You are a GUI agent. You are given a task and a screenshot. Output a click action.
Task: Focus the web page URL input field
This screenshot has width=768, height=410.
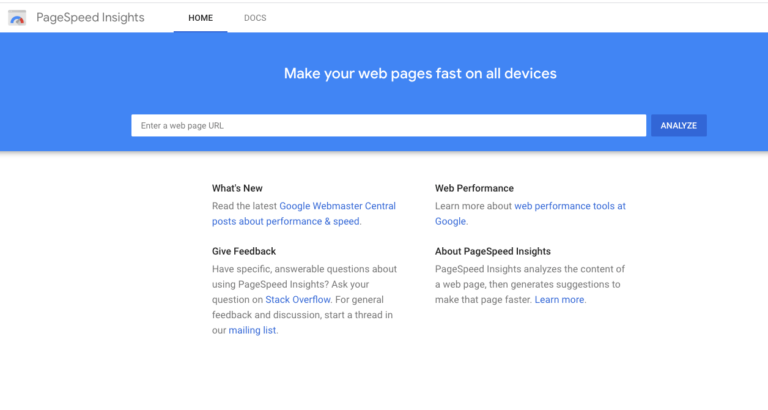click(388, 125)
